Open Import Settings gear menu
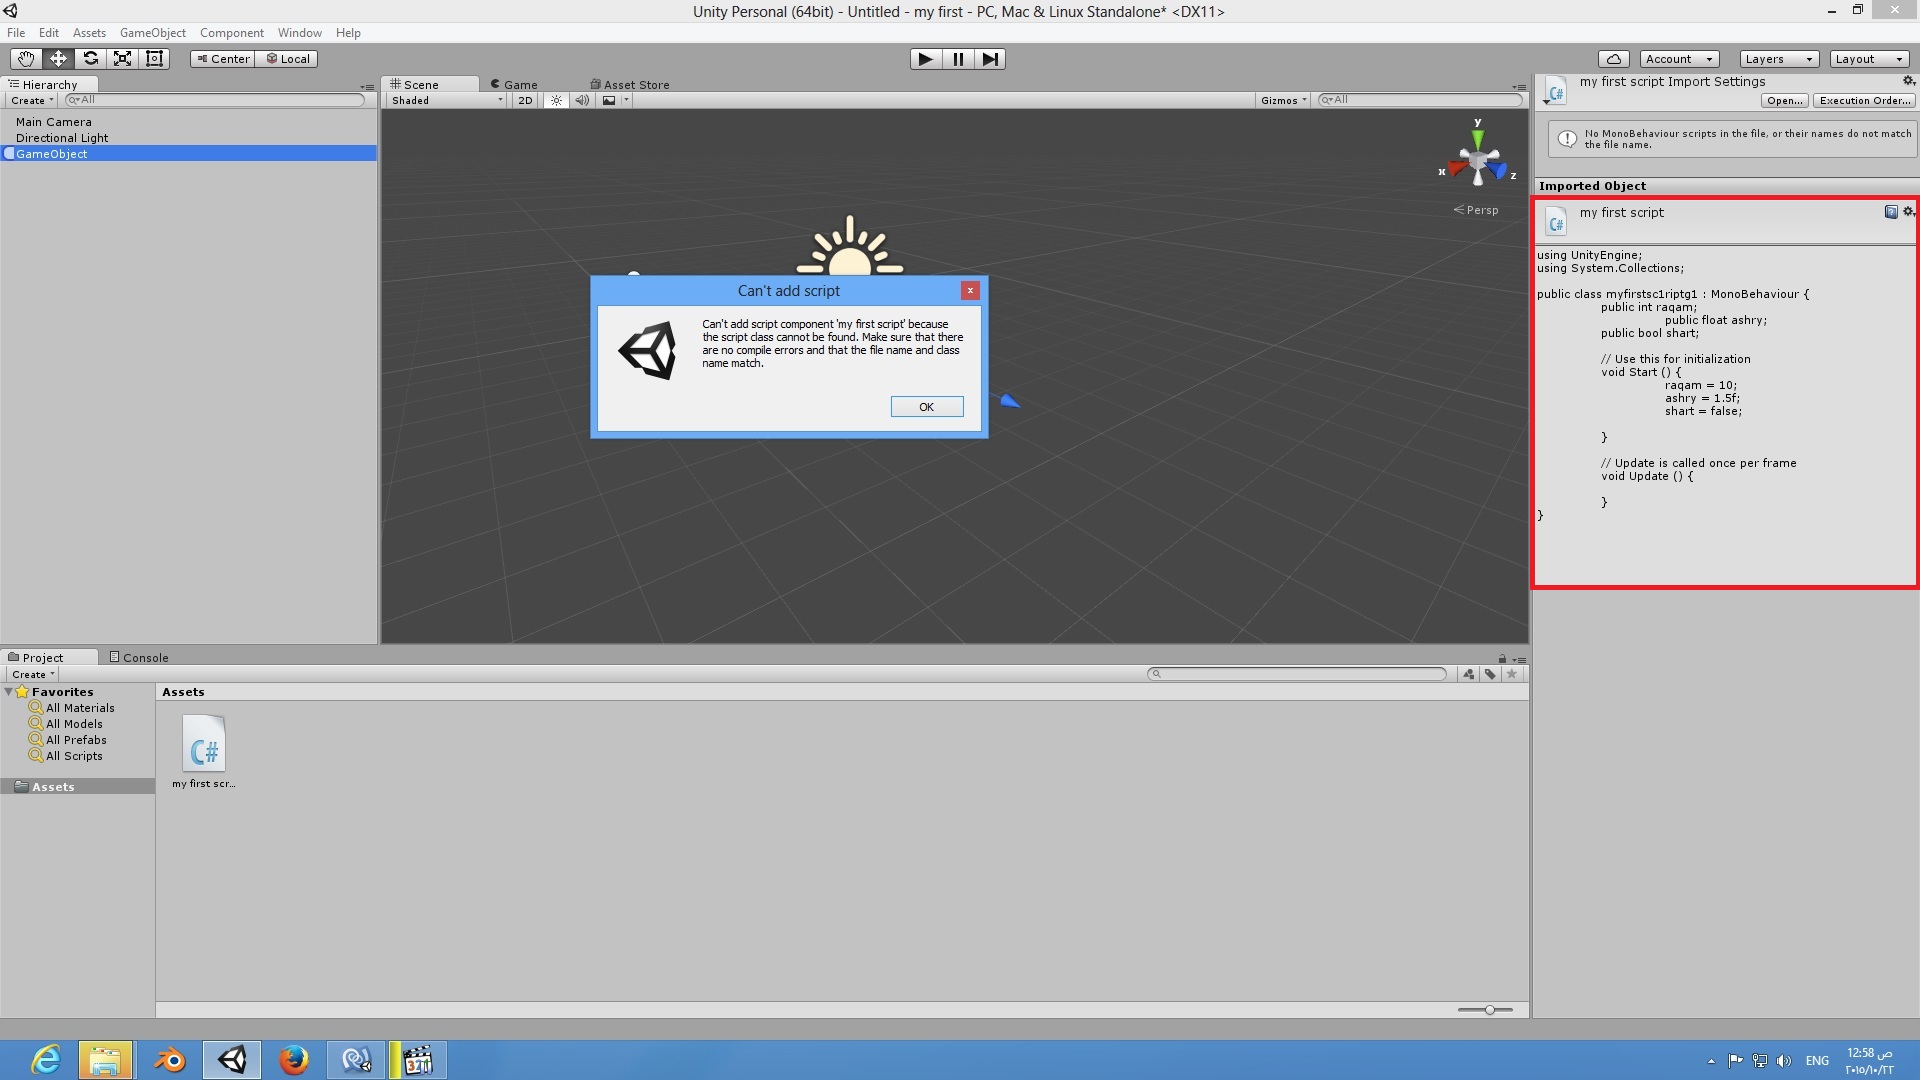Viewport: 1920px width, 1080px height. 1908,82
